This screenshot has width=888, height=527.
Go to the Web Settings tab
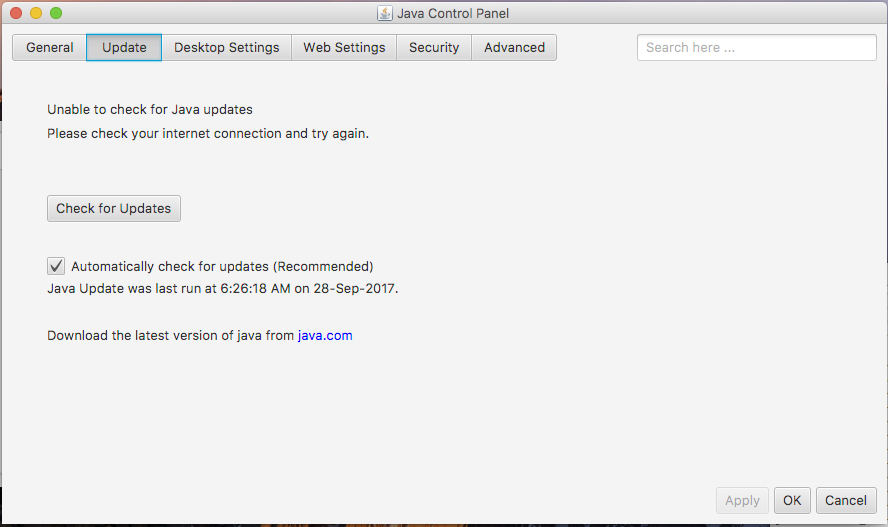tap(344, 47)
